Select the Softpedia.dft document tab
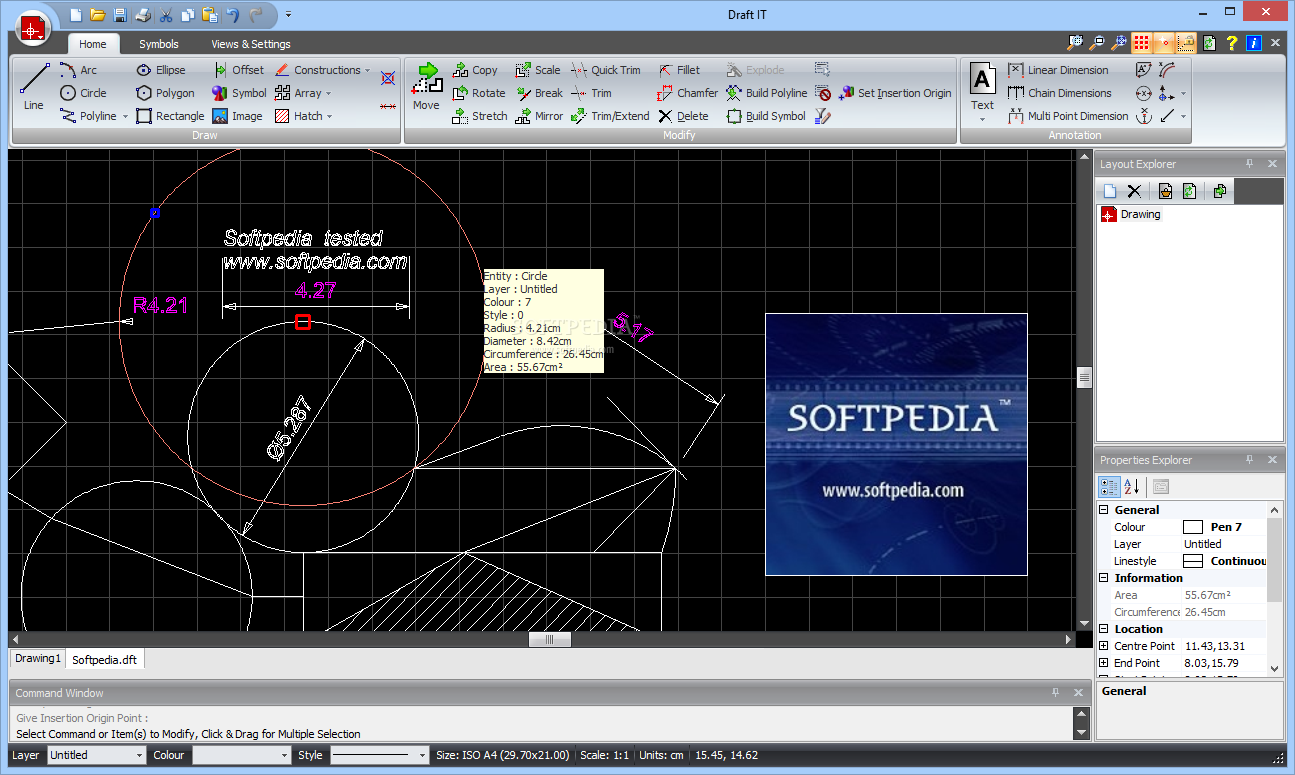 pos(105,660)
